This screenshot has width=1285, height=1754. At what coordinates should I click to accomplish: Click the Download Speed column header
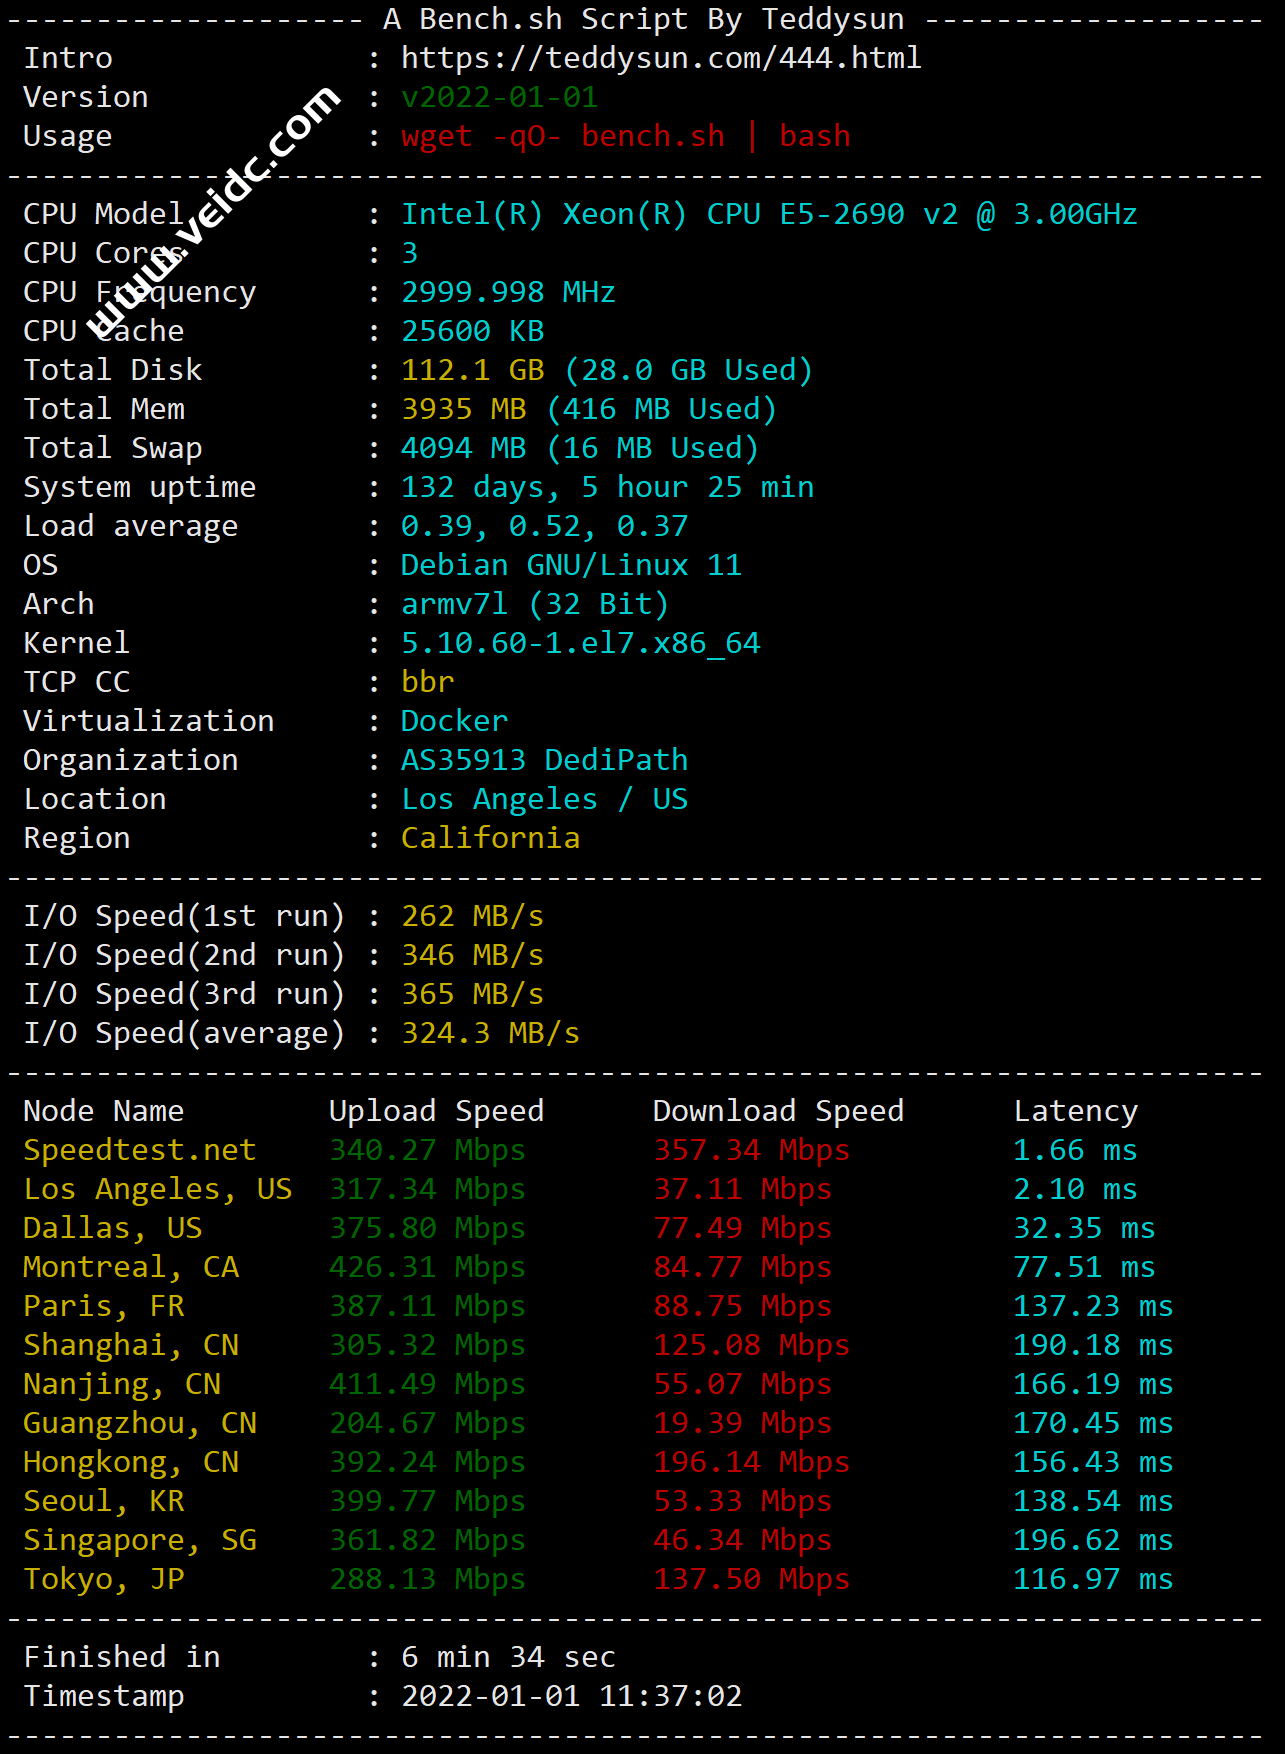[778, 1111]
